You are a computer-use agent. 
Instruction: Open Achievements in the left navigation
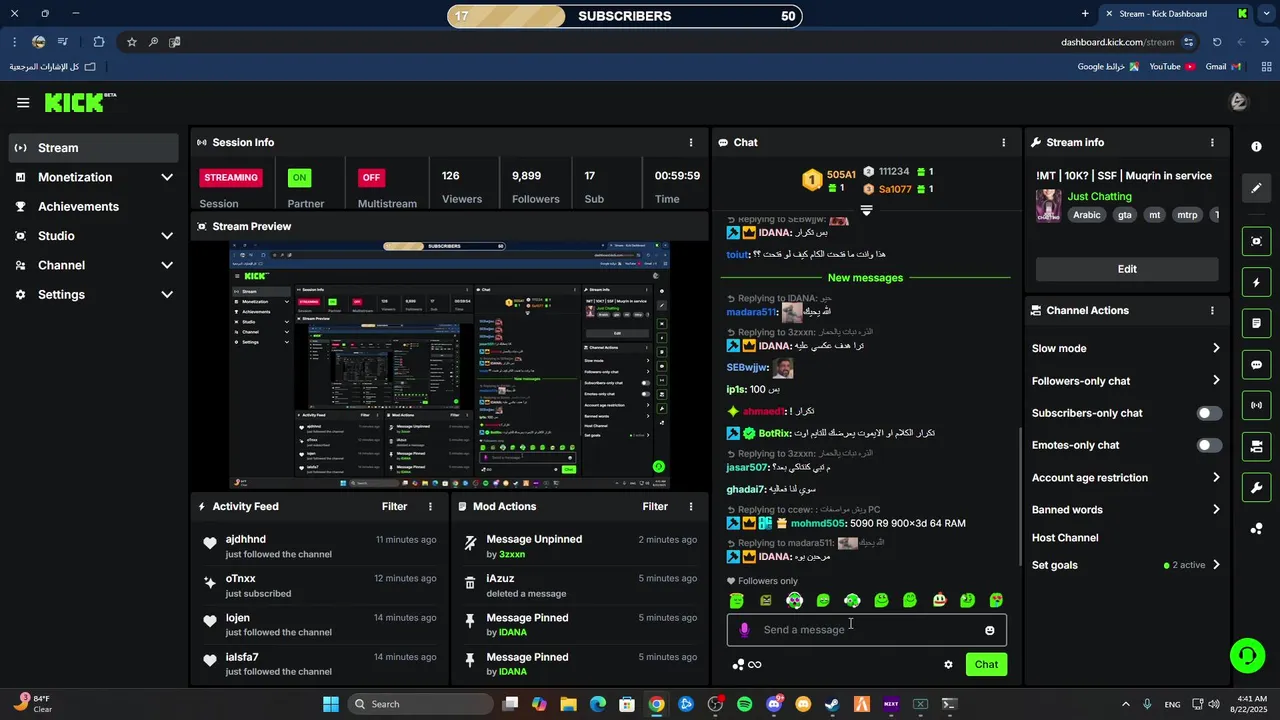click(92, 206)
